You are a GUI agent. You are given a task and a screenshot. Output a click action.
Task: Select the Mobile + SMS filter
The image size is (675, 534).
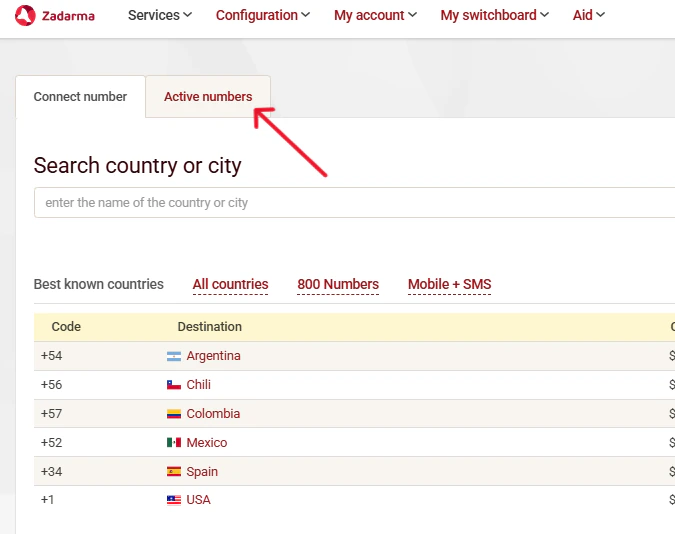point(449,284)
